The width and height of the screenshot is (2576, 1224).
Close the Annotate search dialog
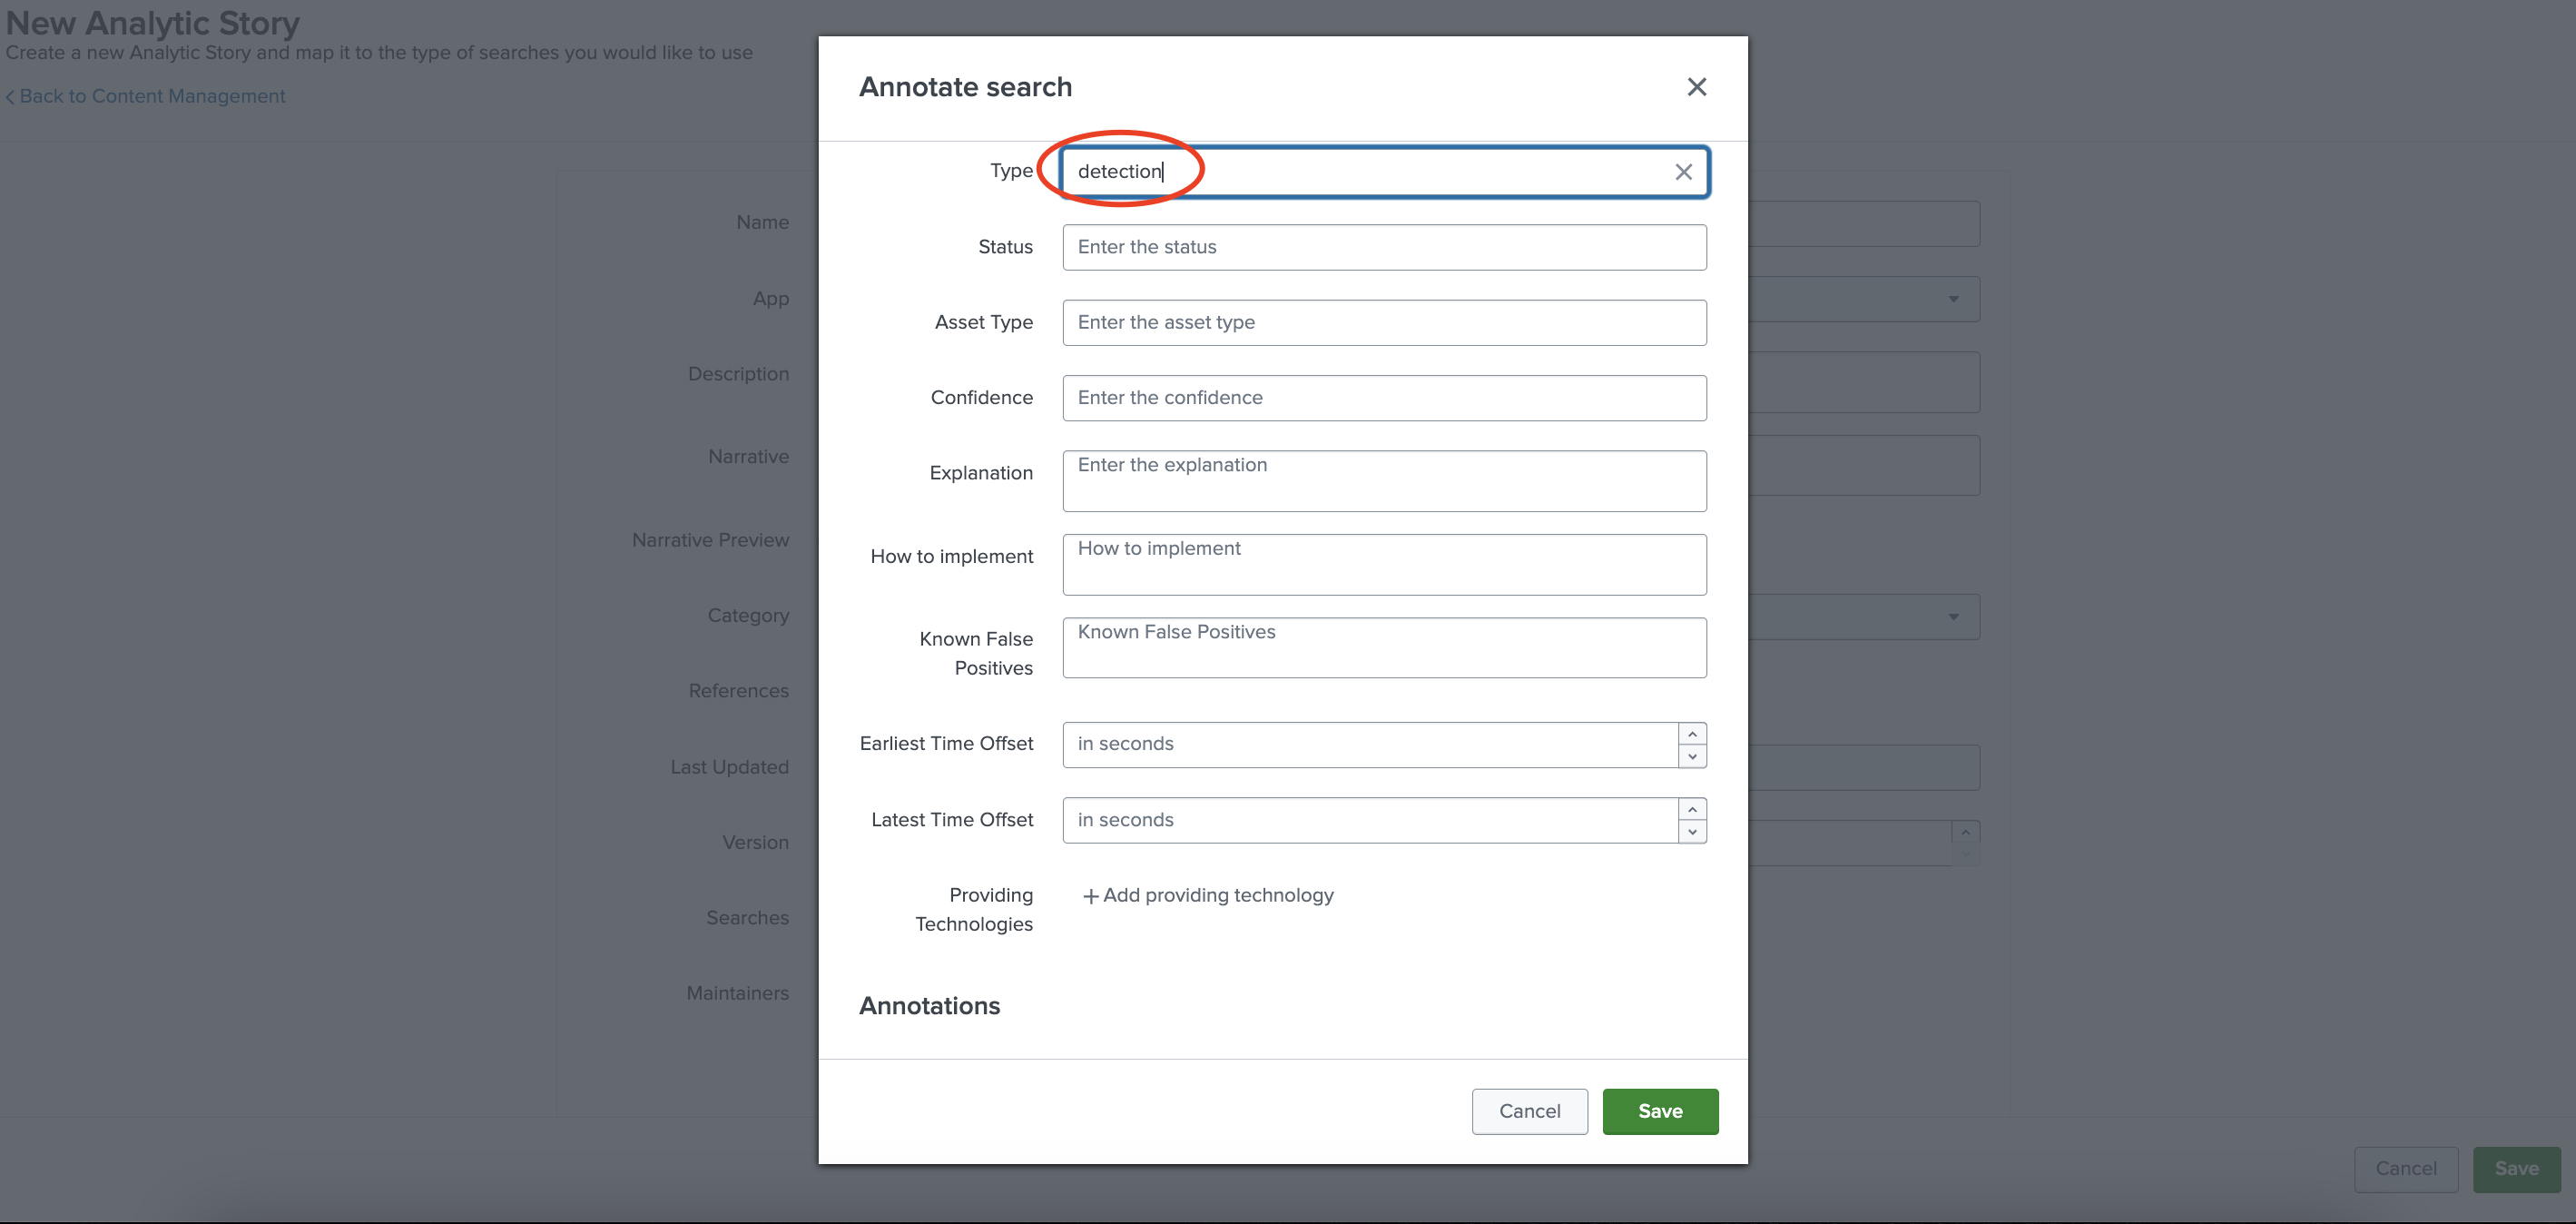[1696, 87]
